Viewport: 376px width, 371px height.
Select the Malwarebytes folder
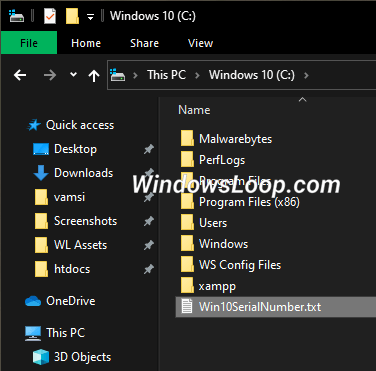[x=236, y=139]
